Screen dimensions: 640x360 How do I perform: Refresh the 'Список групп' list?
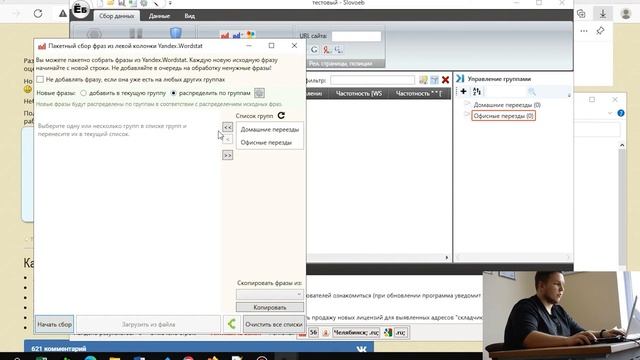pos(281,116)
